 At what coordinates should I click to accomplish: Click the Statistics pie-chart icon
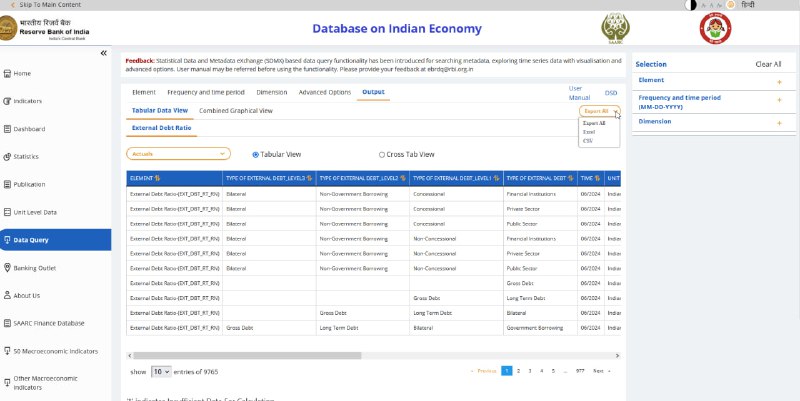tap(7, 157)
